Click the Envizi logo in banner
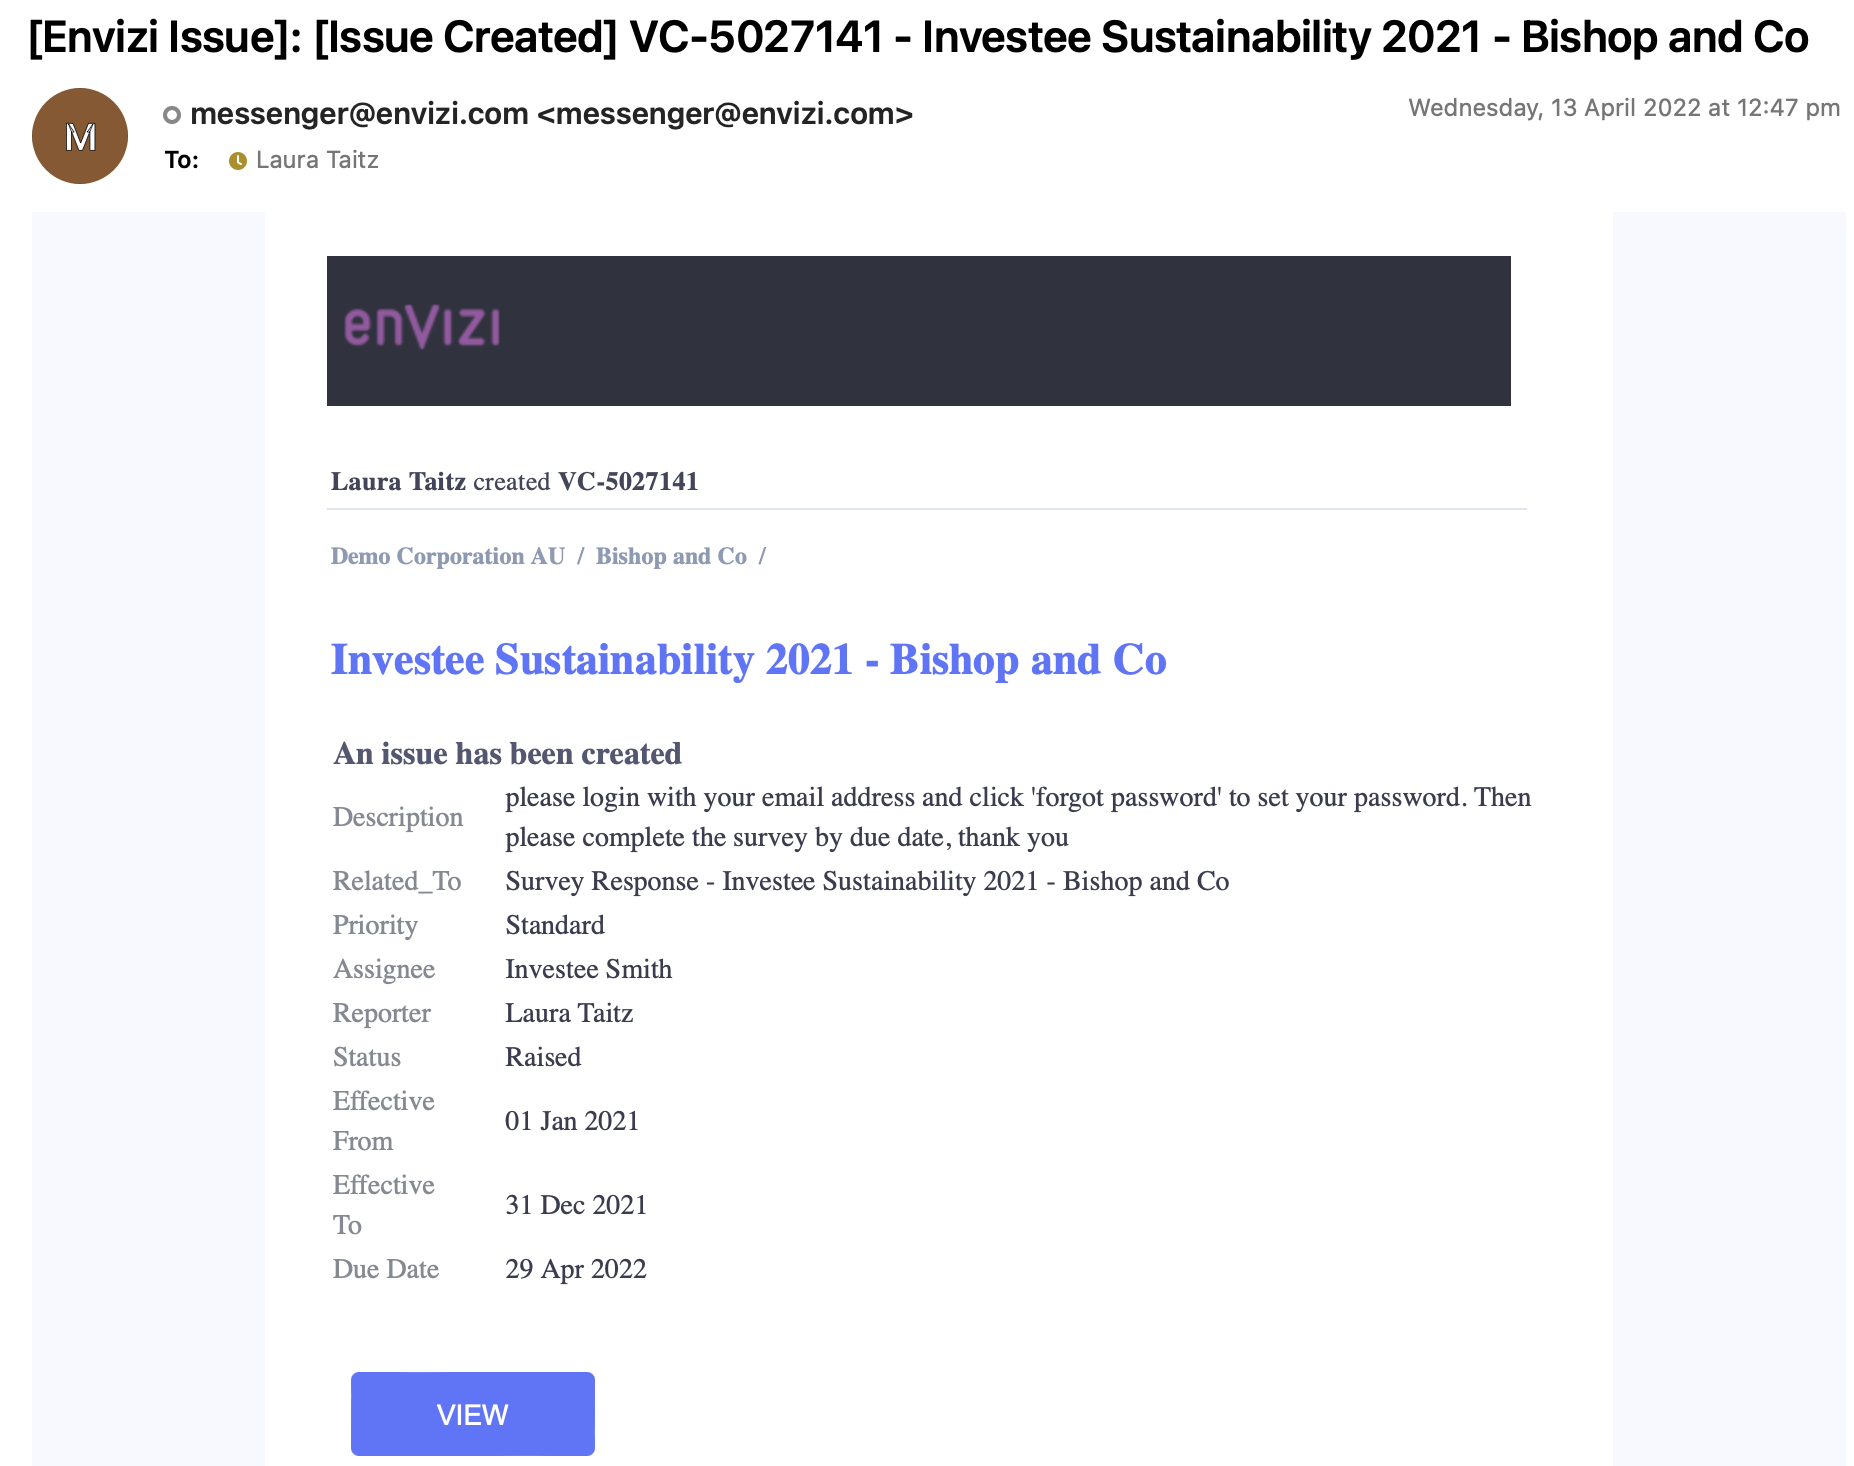Screen dimensions: 1854x1466 tap(422, 327)
